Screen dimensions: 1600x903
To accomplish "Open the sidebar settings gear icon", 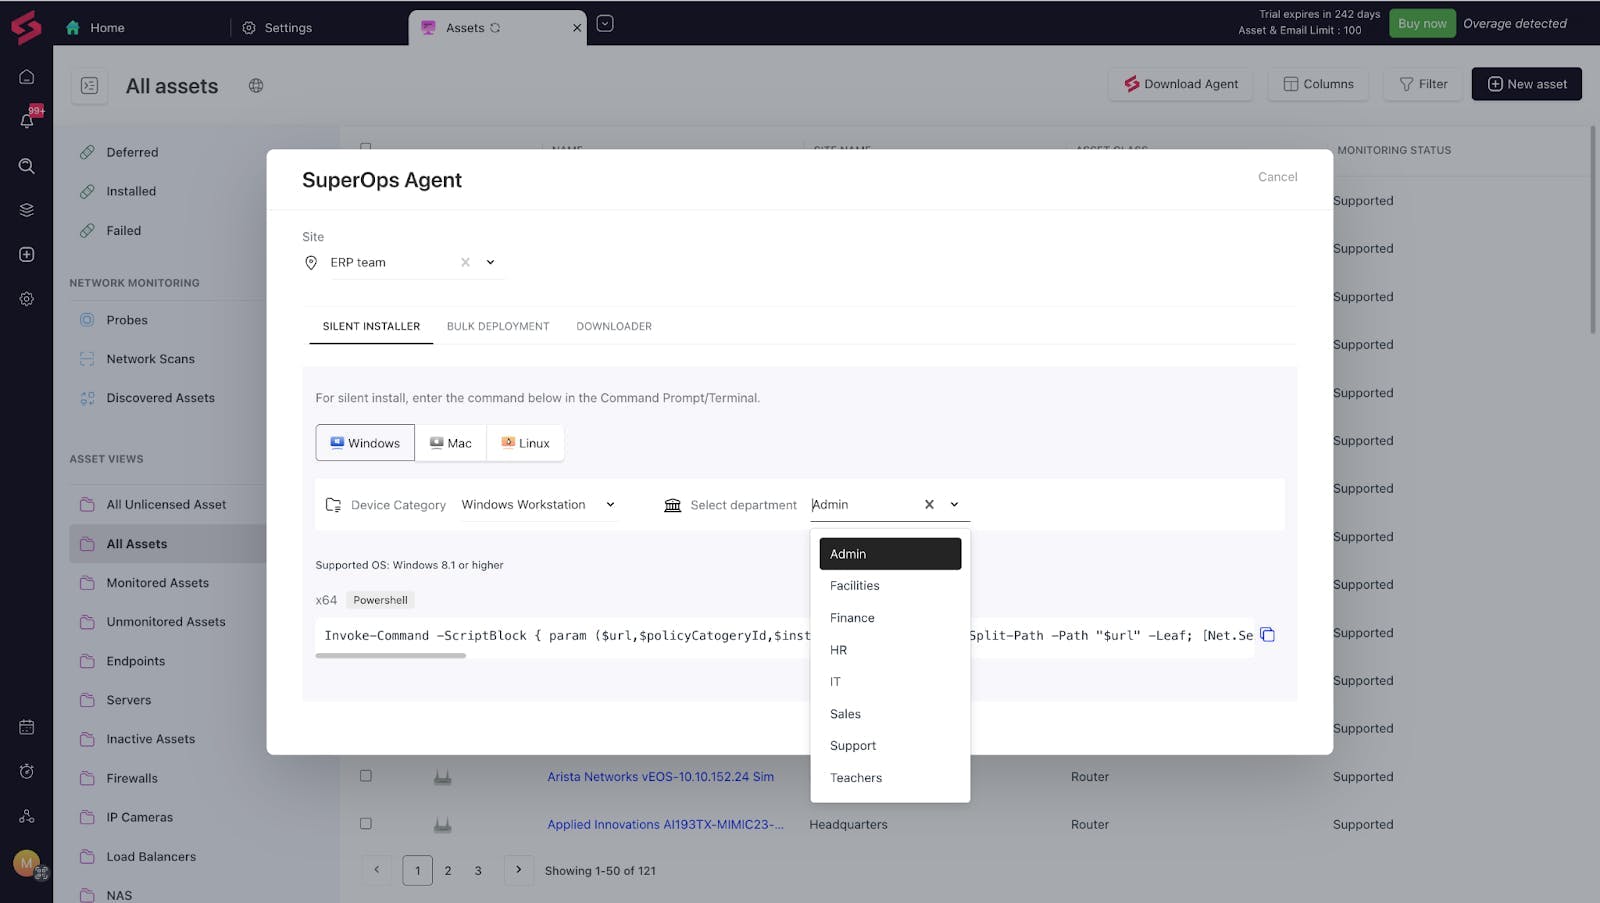I will tap(27, 299).
